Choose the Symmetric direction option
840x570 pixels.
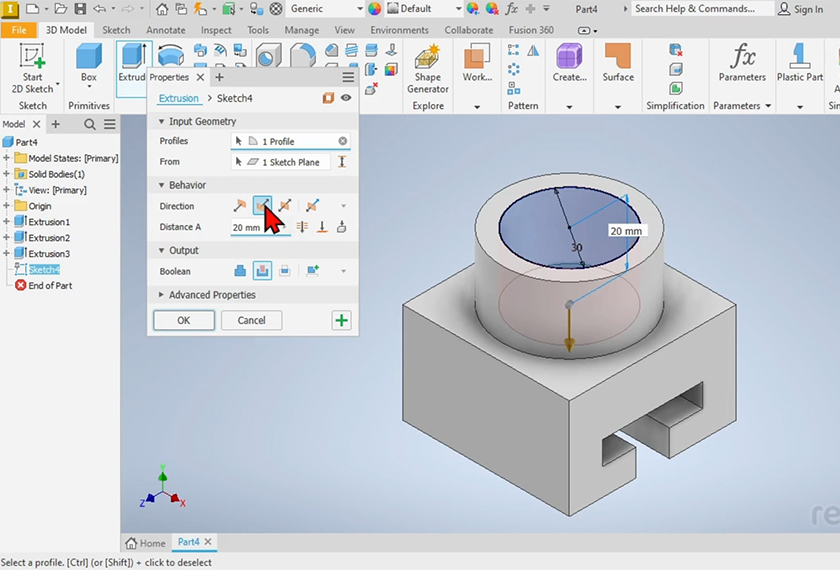coord(285,206)
